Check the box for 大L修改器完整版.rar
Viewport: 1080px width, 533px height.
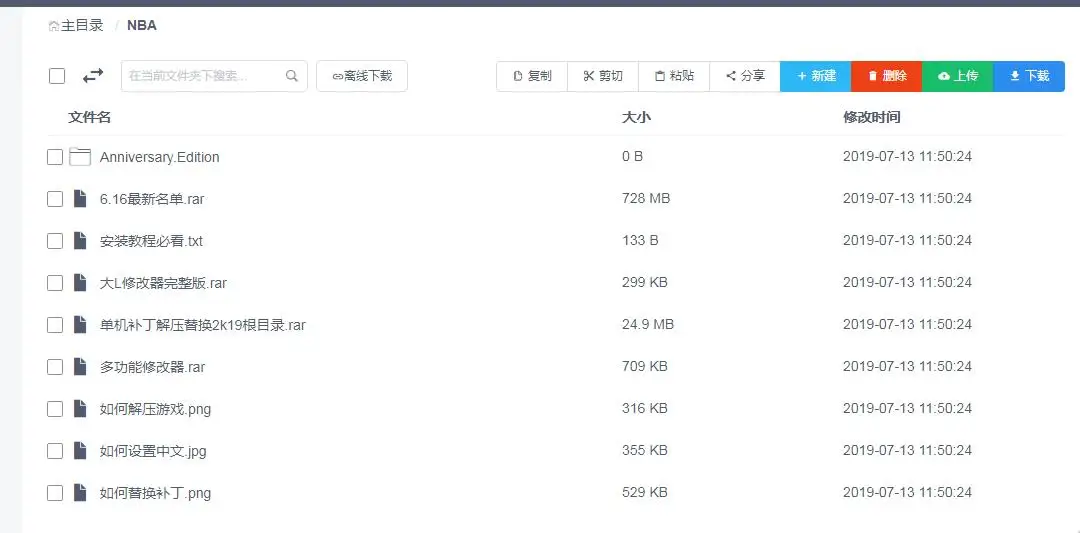55,283
